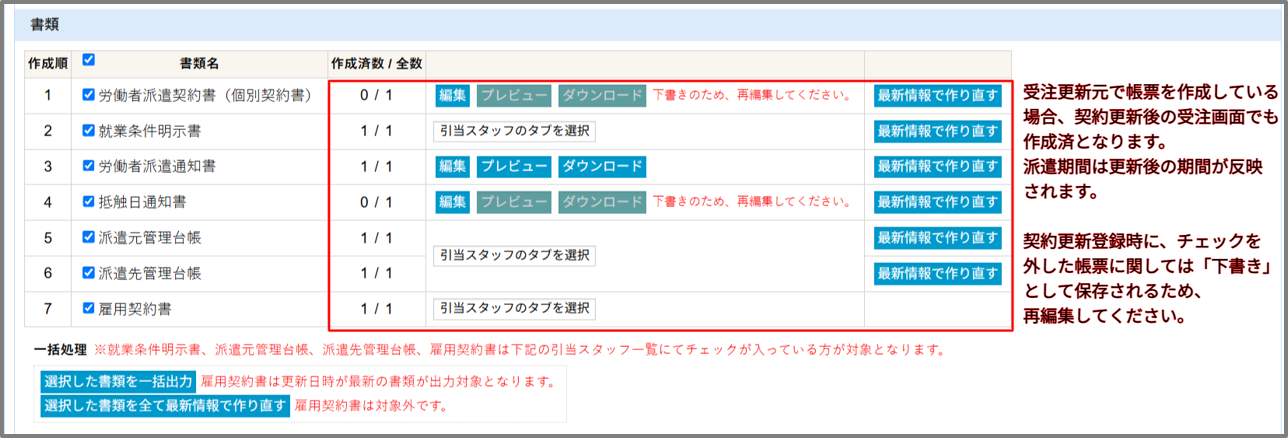Click ダウンロード in 抵触日通知書 row
Image resolution: width=1288 pixels, height=438 pixels.
pos(601,202)
